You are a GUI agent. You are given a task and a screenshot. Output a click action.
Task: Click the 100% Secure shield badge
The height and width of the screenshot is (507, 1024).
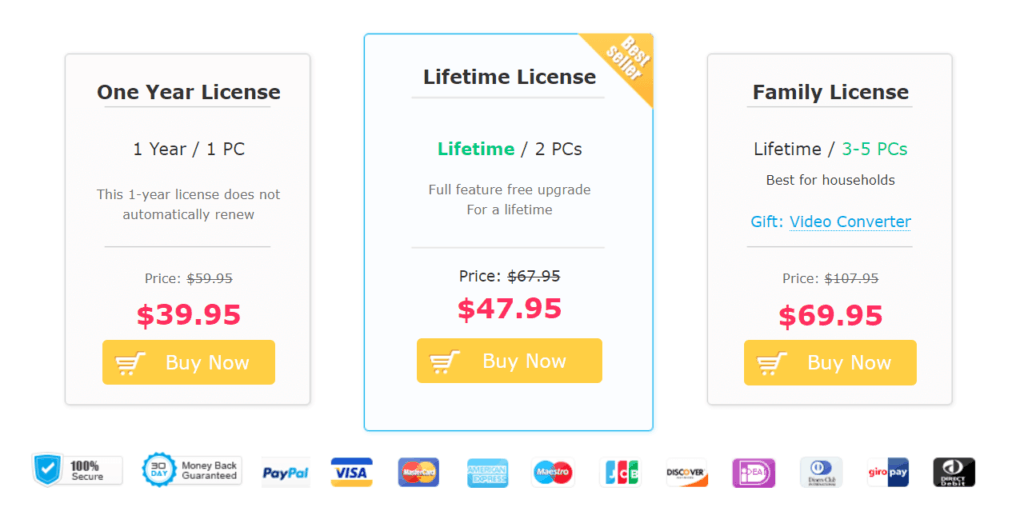(77, 470)
